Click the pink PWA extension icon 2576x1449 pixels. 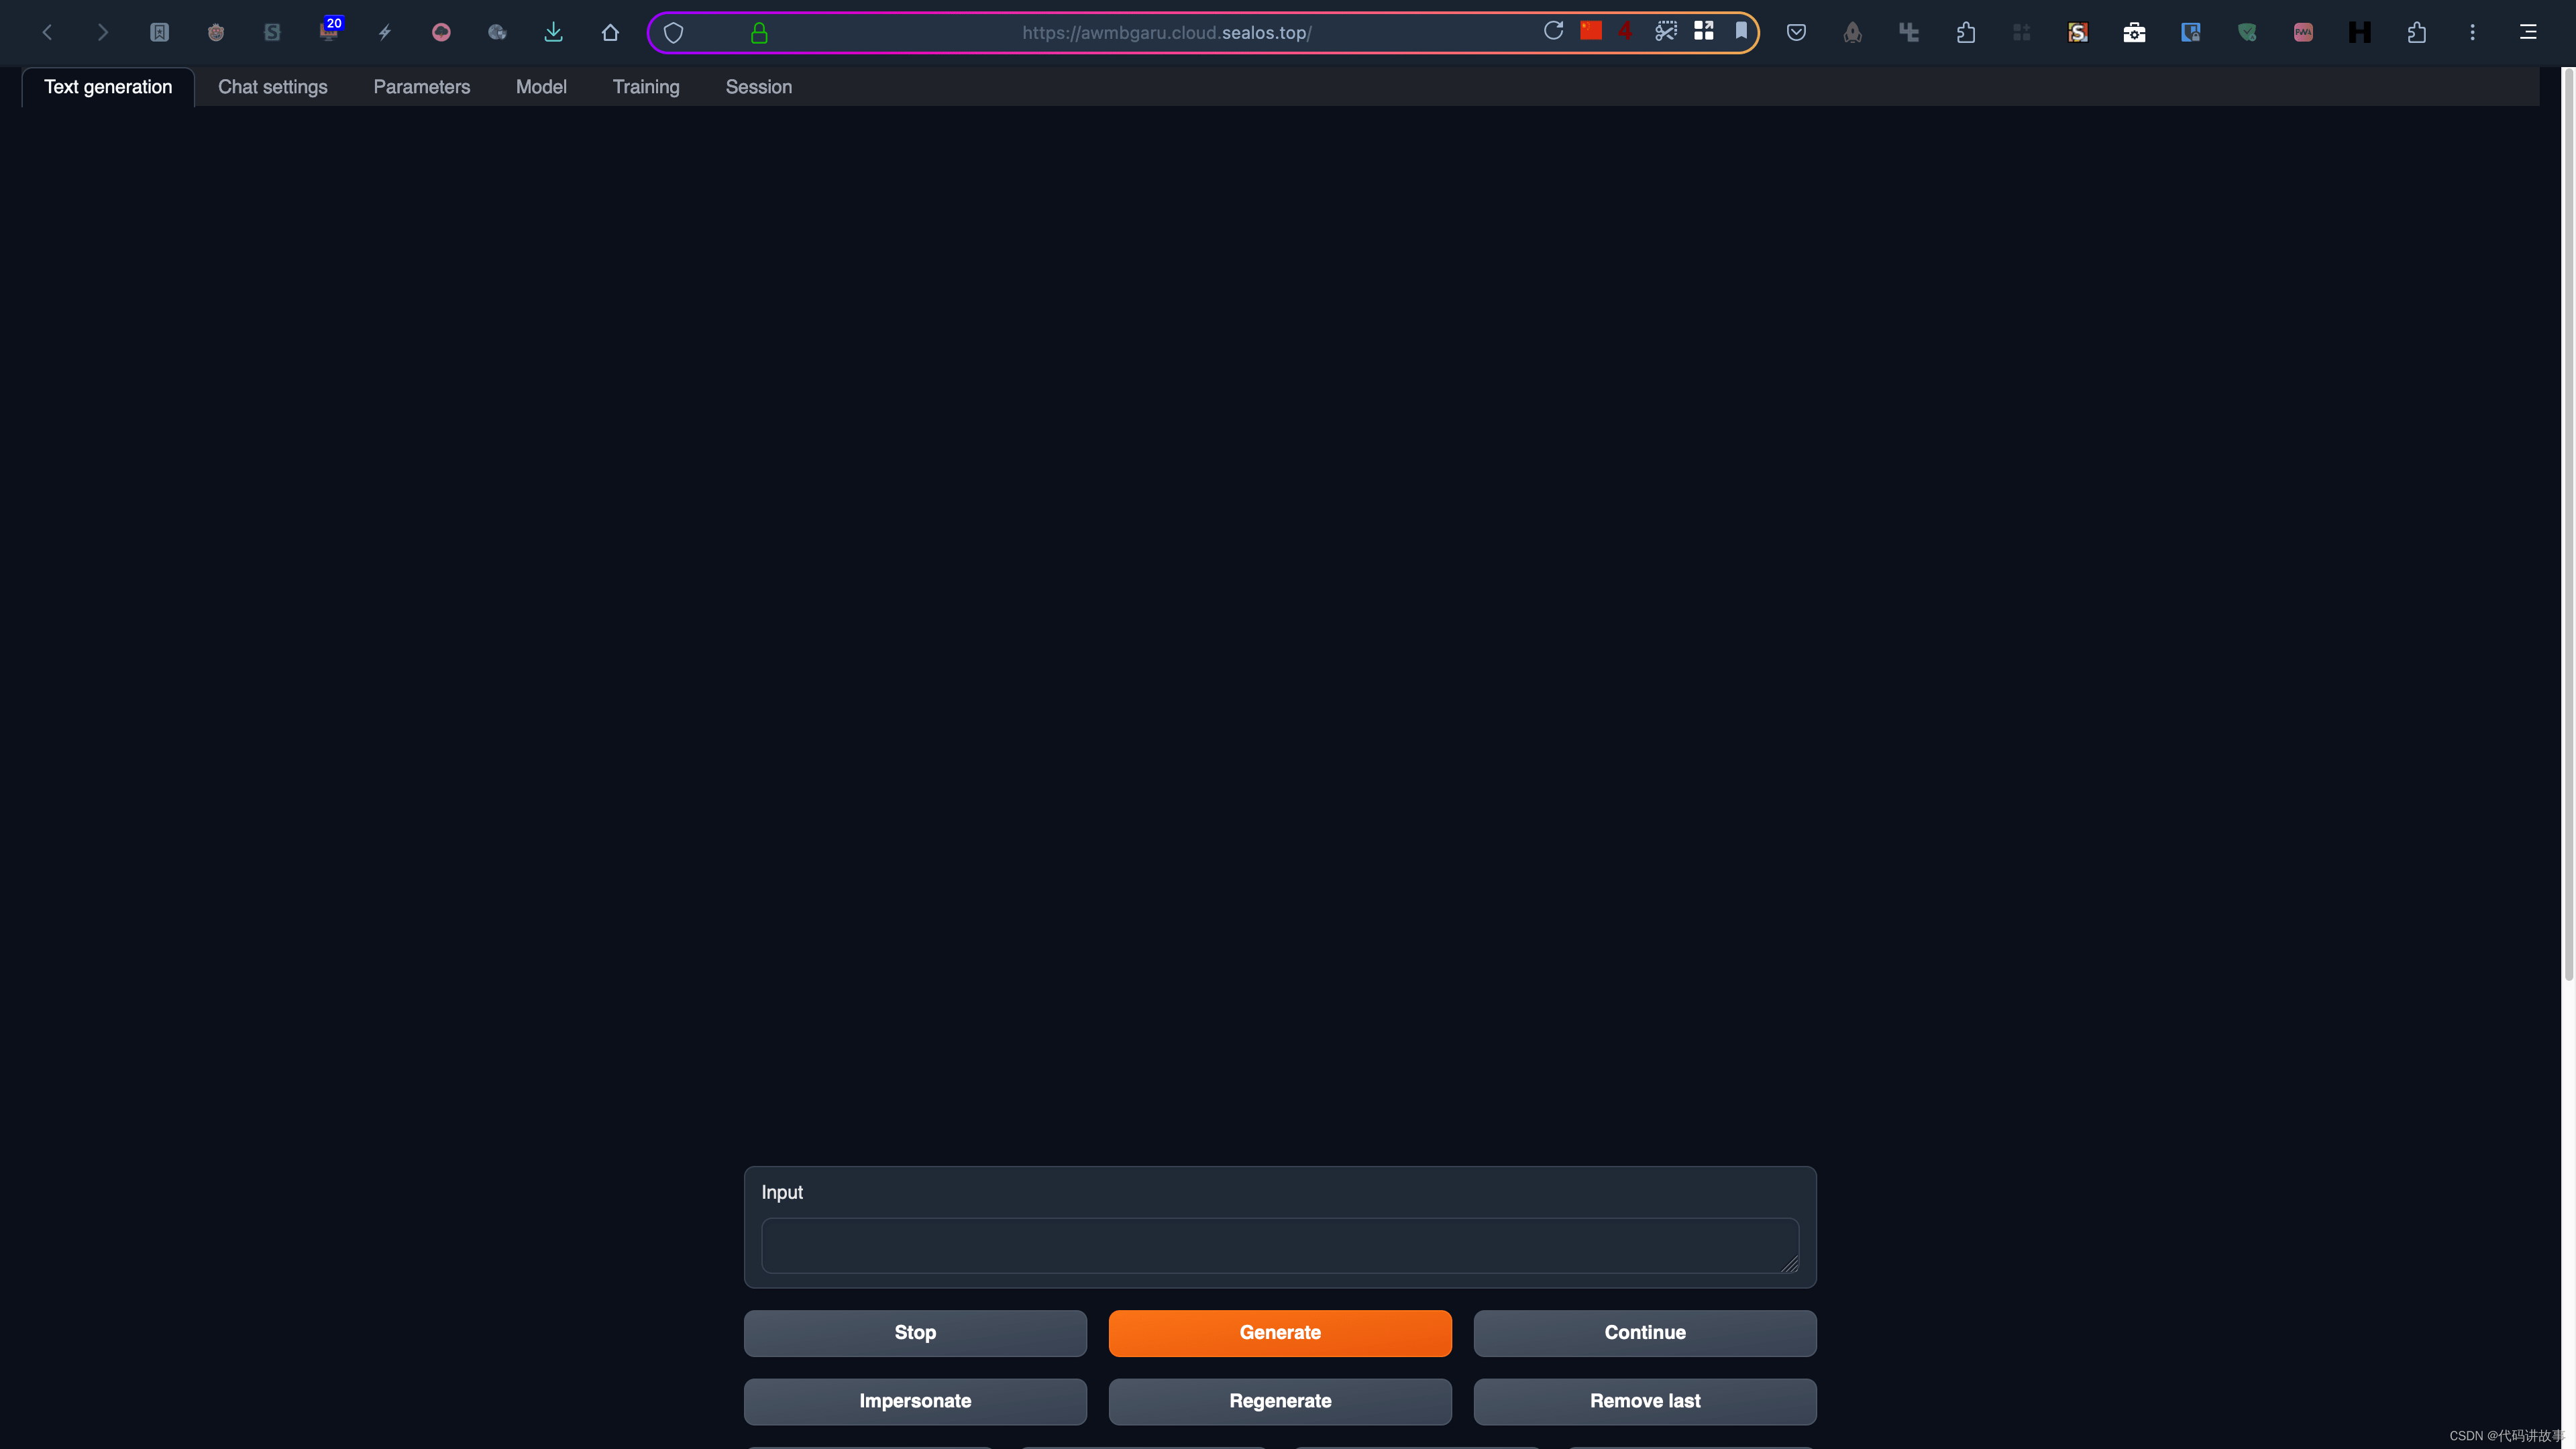point(2304,33)
